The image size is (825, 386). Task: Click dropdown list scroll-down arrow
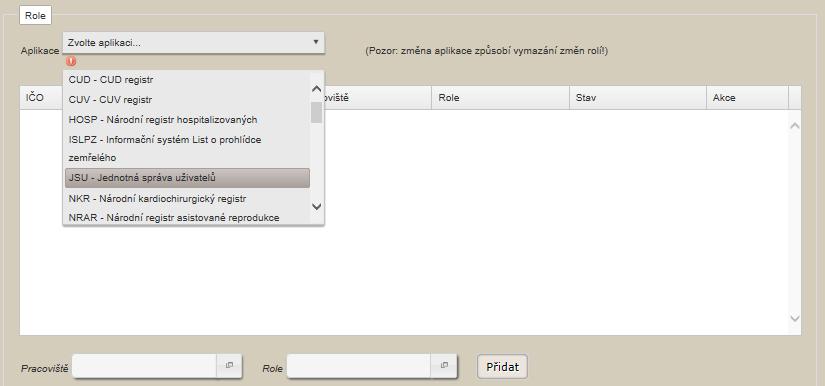click(x=316, y=207)
